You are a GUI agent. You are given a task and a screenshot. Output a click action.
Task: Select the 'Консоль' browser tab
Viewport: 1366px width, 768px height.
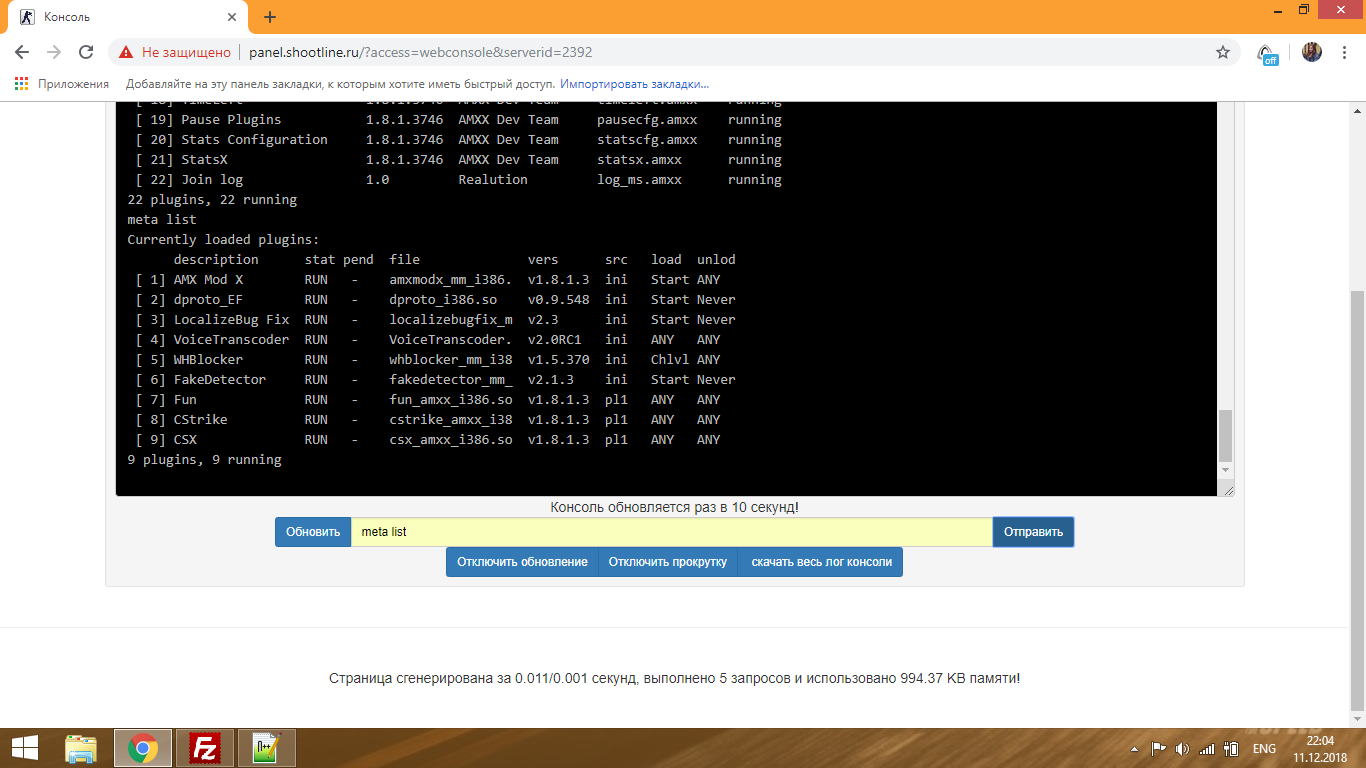[x=130, y=17]
